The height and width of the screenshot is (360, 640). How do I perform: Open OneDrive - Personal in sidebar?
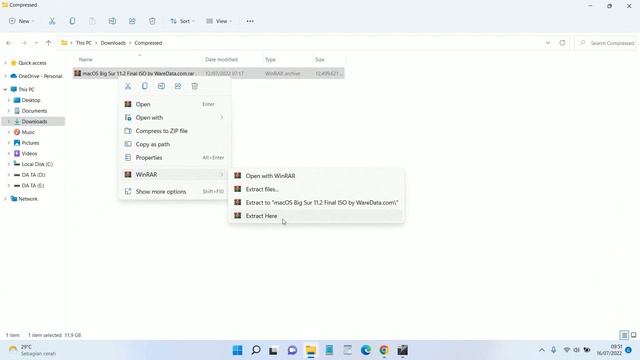[40, 76]
